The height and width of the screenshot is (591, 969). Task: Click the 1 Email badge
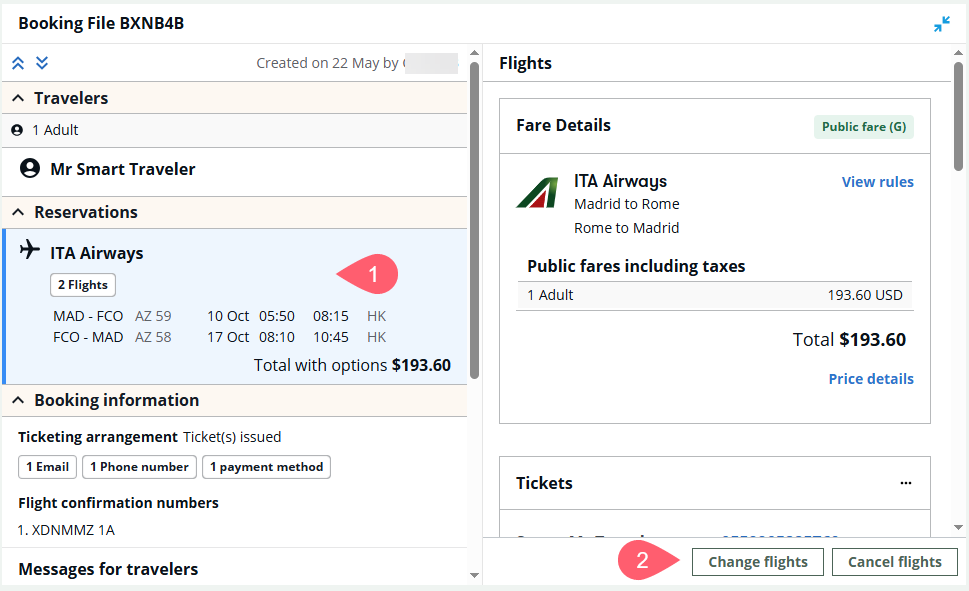point(48,467)
